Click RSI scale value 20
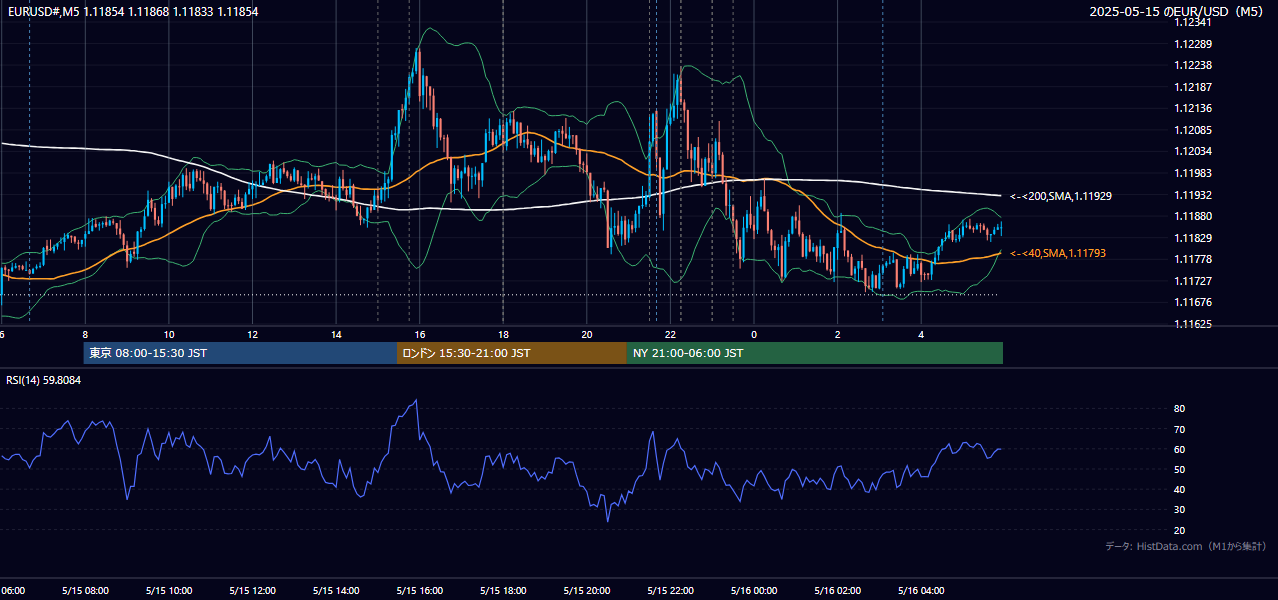Viewport: 1278px width, 600px height. click(x=1179, y=530)
